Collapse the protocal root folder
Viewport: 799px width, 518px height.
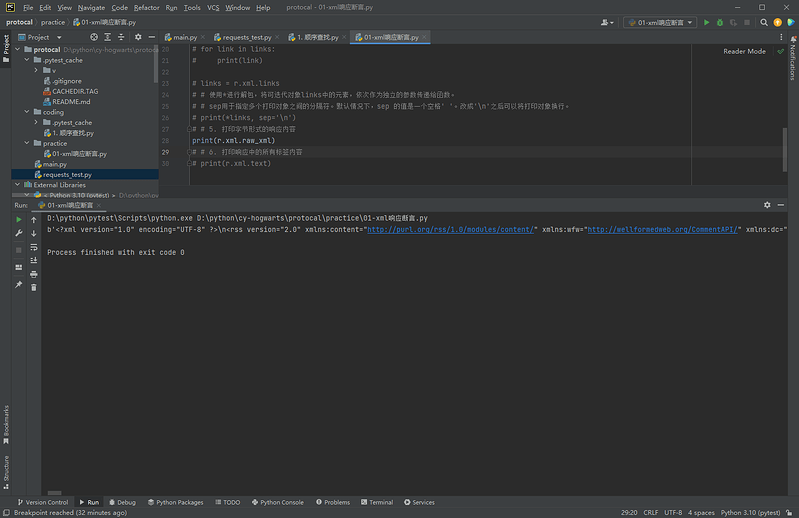[x=18, y=49]
